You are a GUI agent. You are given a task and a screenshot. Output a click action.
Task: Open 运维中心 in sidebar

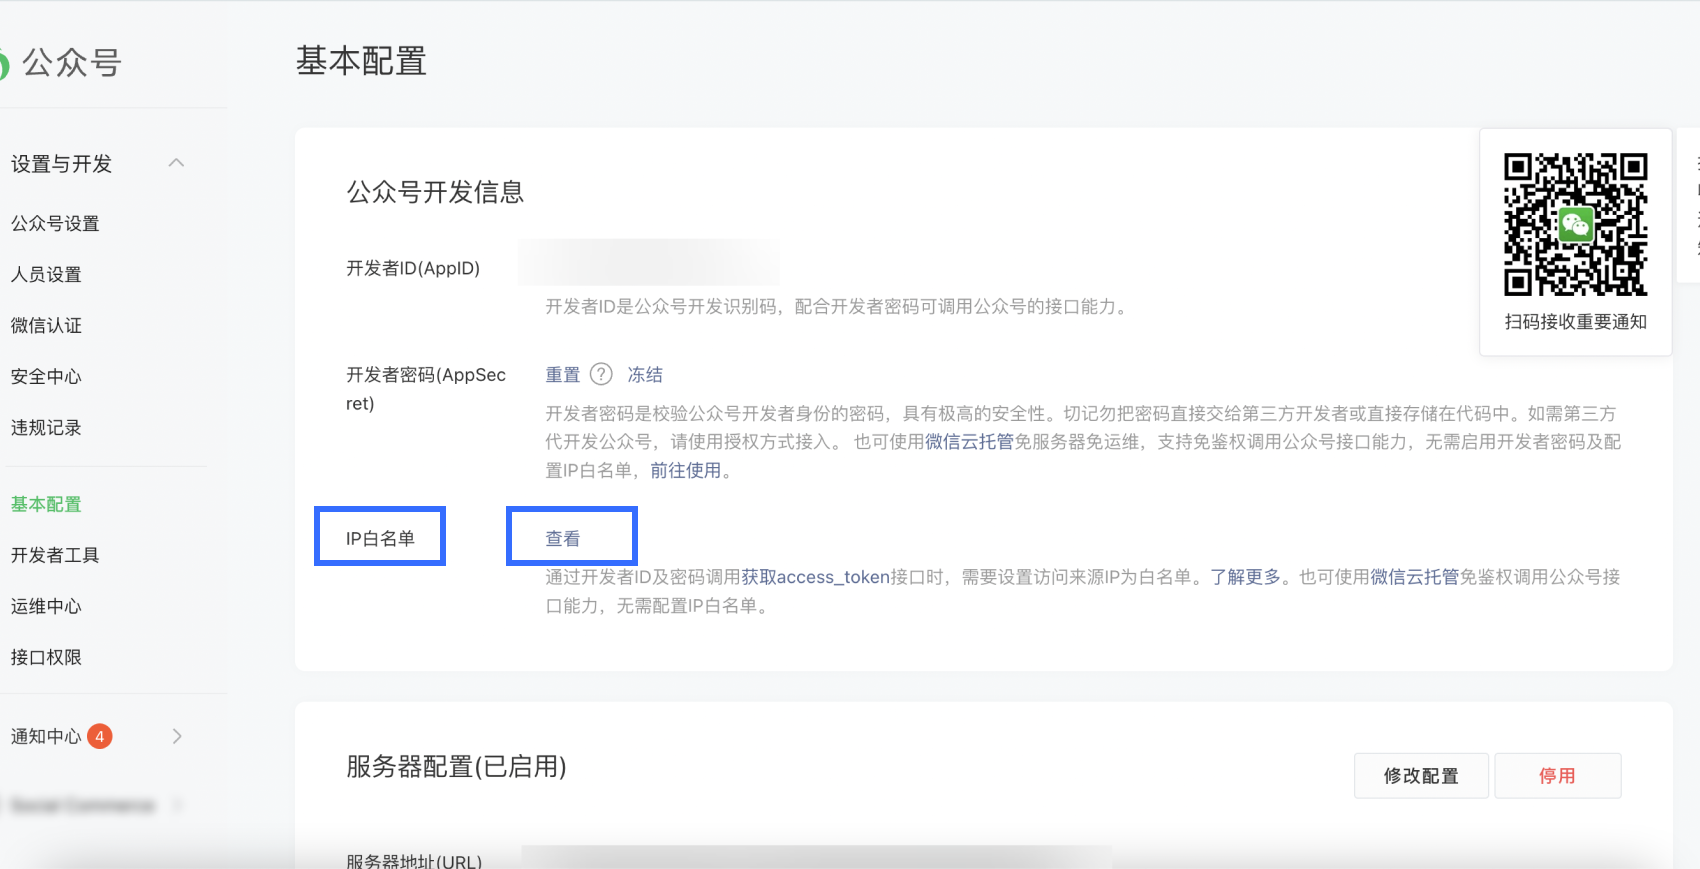(46, 606)
